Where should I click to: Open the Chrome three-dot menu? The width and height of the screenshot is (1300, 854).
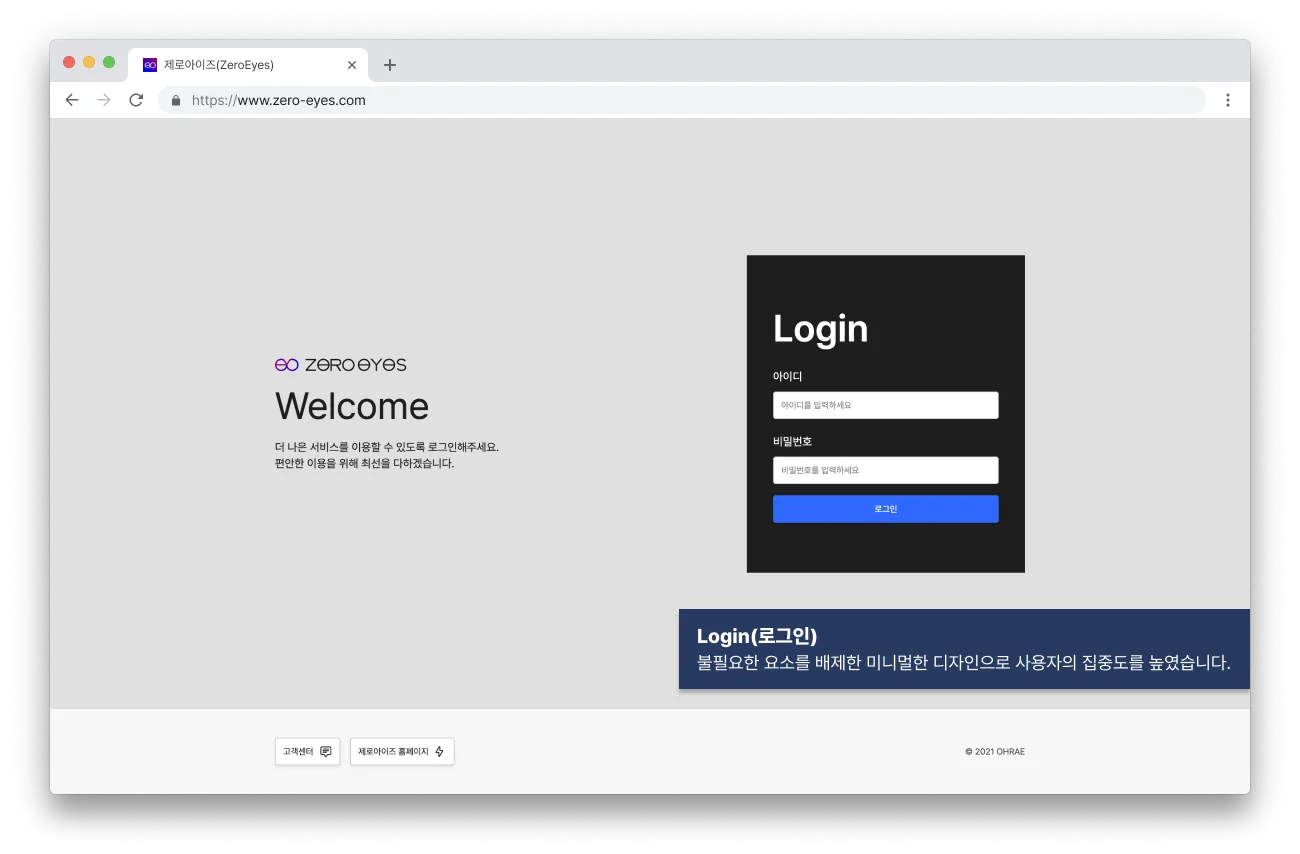1228,100
